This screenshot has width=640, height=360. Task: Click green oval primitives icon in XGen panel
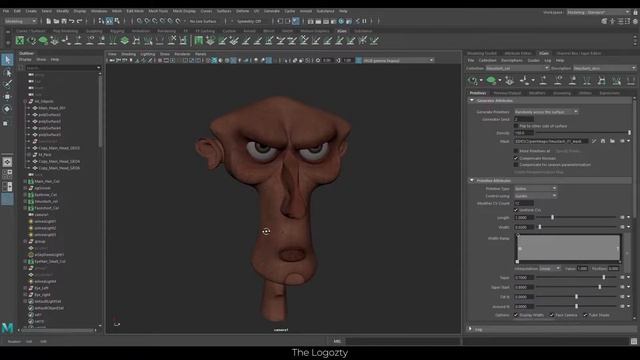pyautogui.click(x=491, y=80)
